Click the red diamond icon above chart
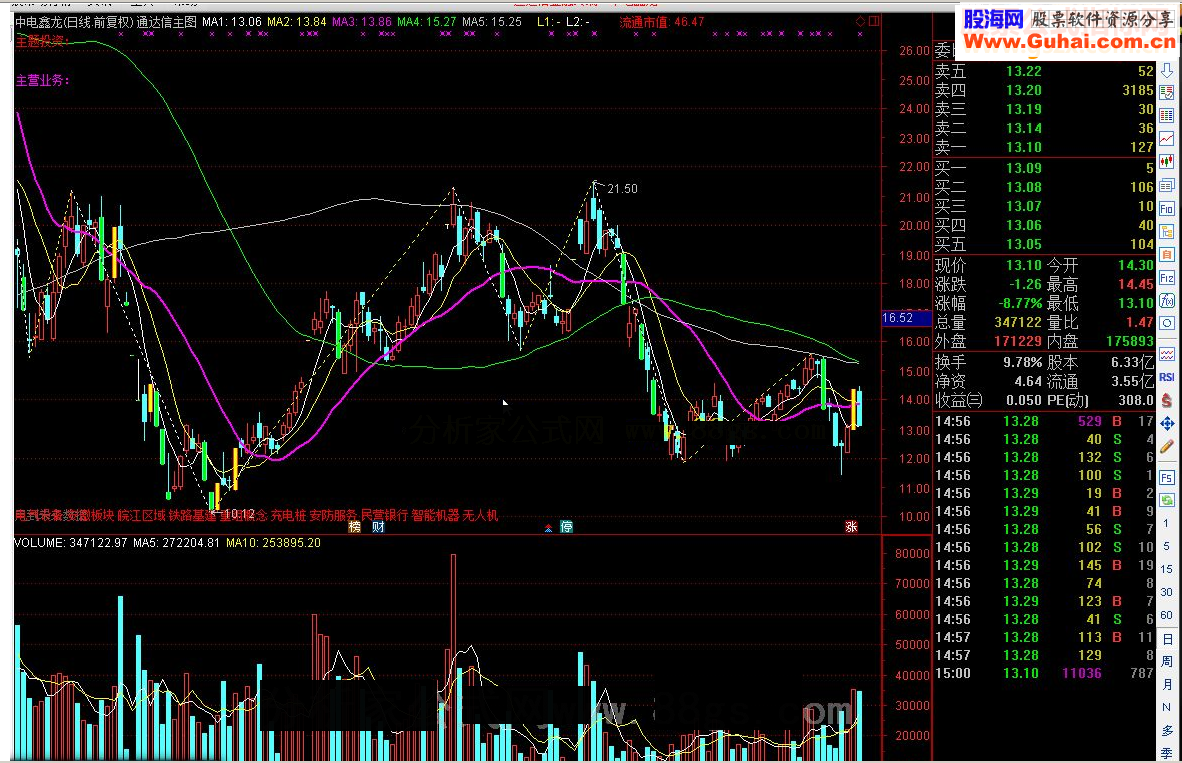 point(860,22)
